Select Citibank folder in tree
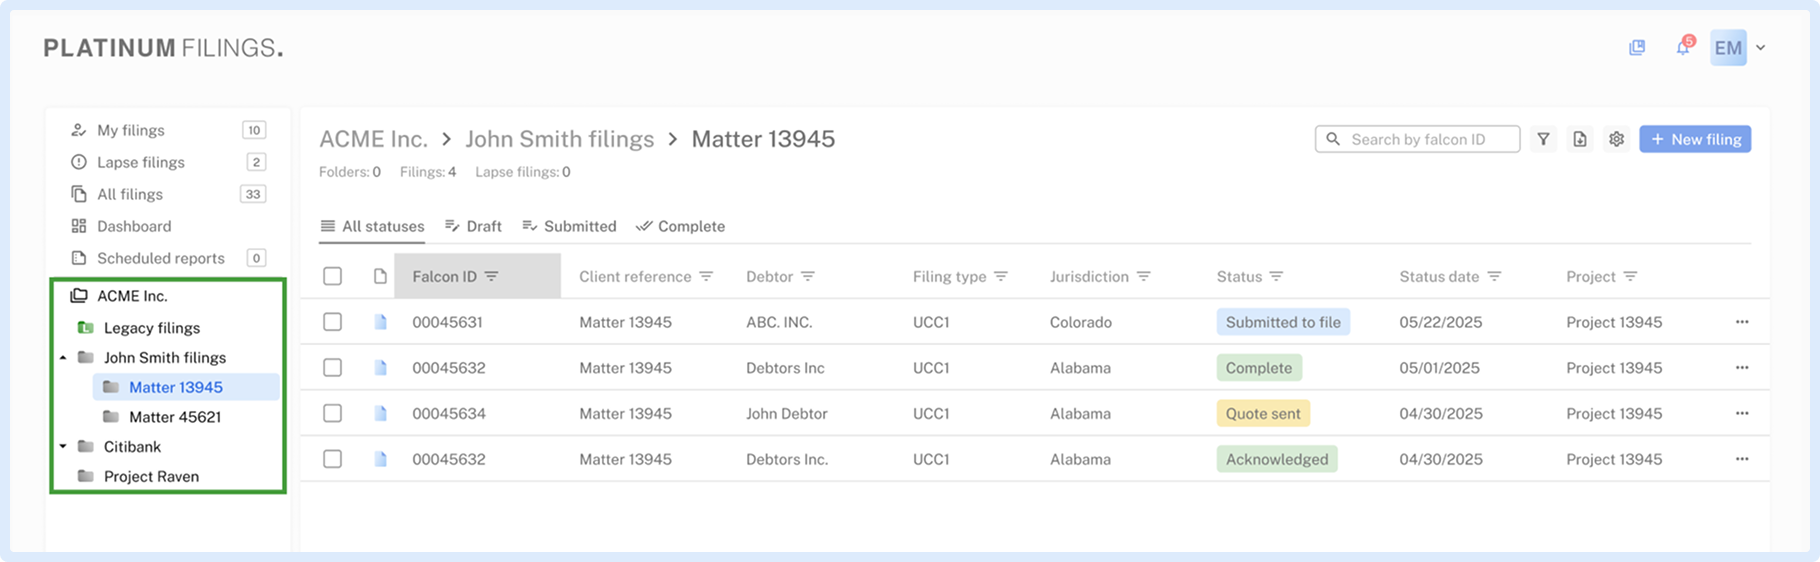The image size is (1820, 562). 132,446
